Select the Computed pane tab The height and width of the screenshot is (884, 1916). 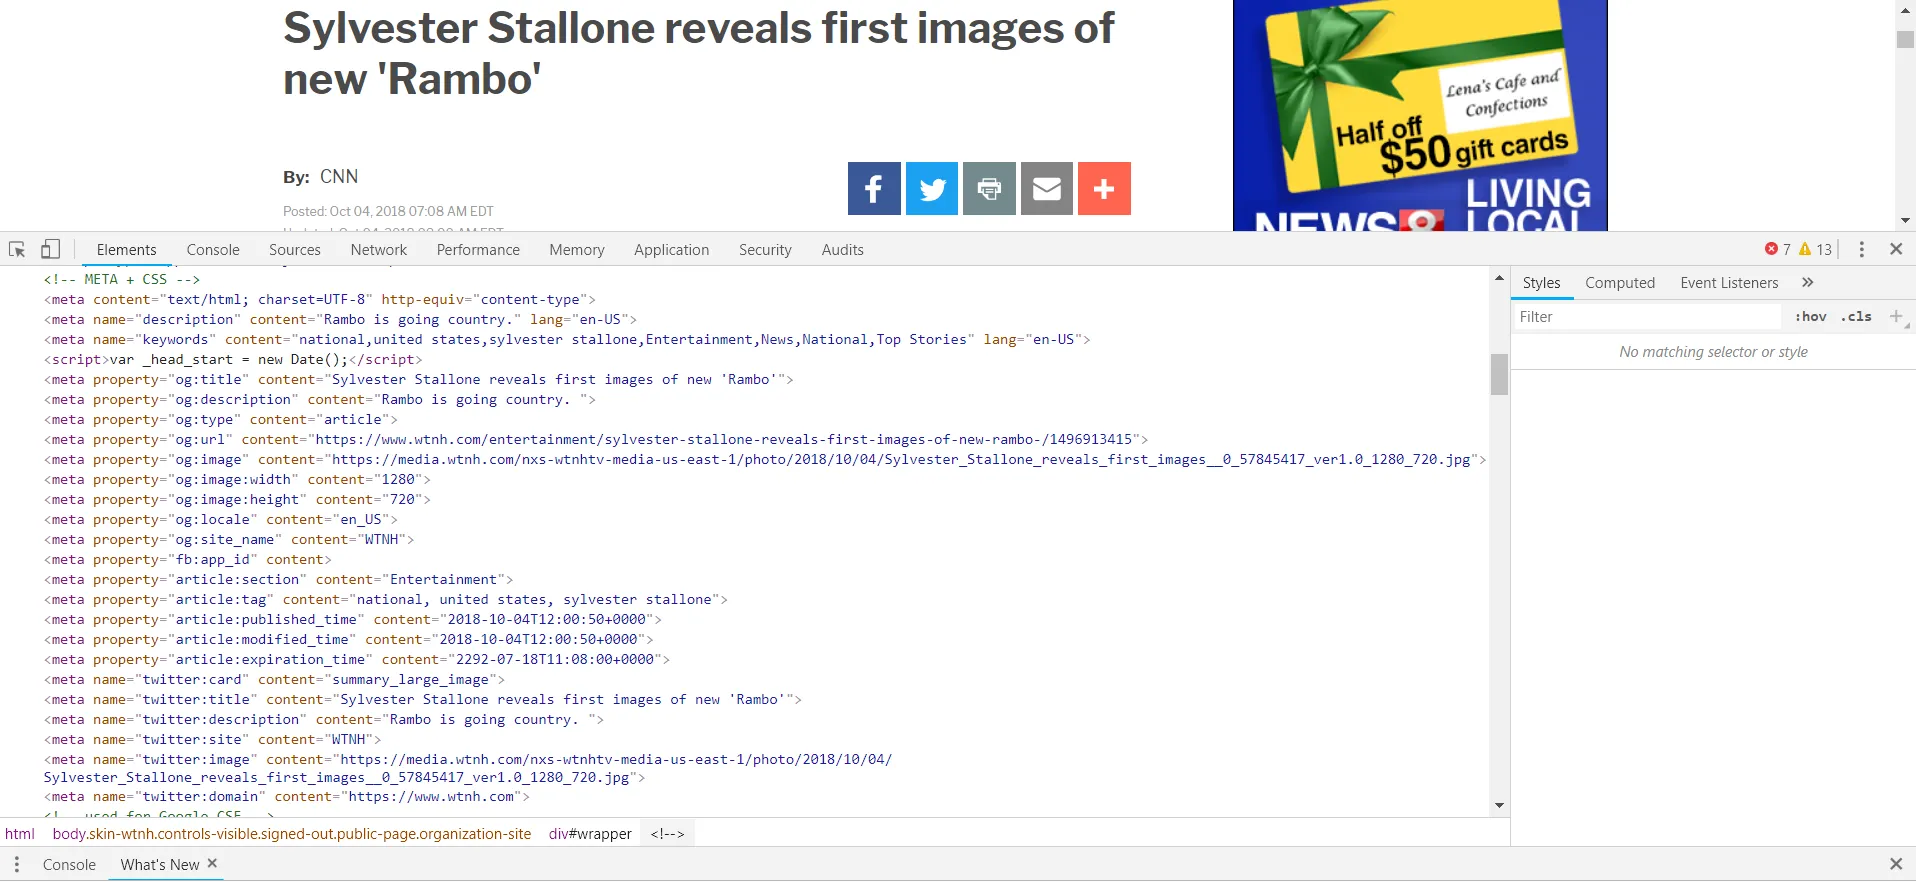(1620, 283)
